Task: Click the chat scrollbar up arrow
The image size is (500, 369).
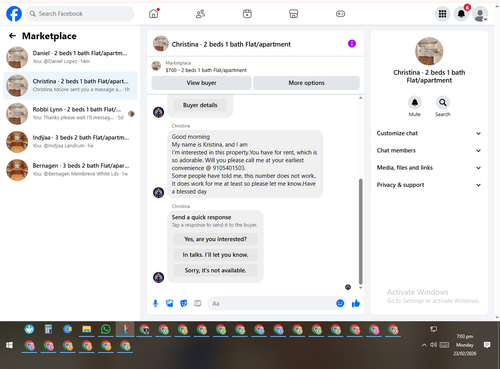Action: (x=360, y=98)
